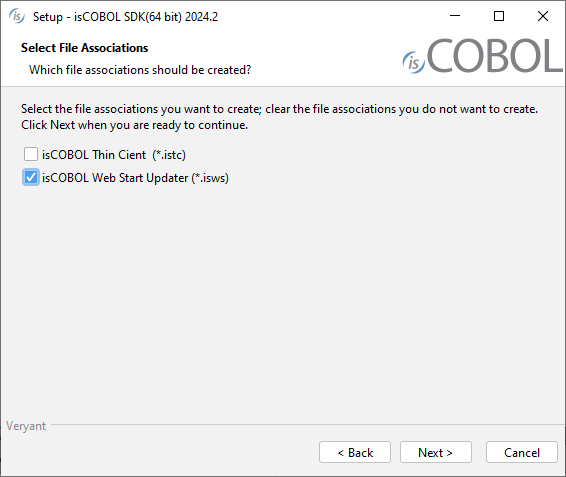The width and height of the screenshot is (566, 477).
Task: Click the large isCOBOL logo banner
Action: 483,55
